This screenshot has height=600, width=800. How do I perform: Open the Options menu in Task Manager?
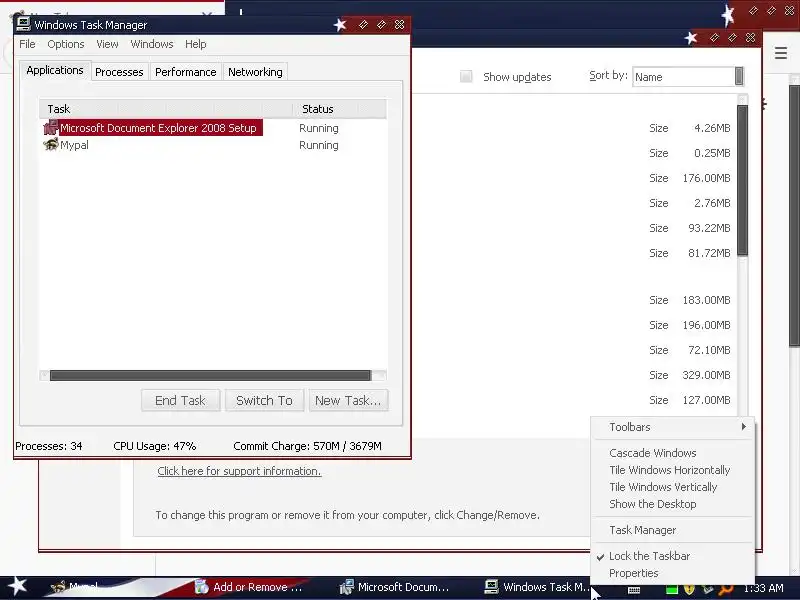point(66,44)
